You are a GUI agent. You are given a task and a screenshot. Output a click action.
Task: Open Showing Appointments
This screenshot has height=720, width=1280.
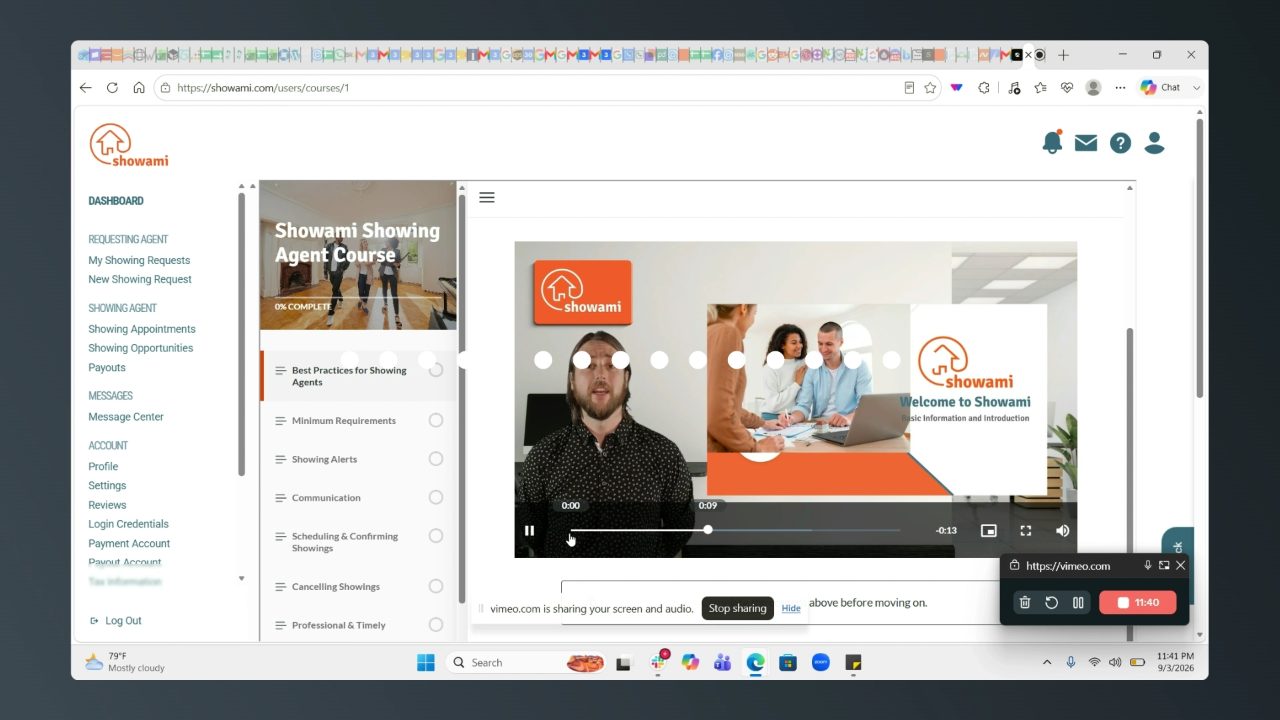[x=142, y=329]
